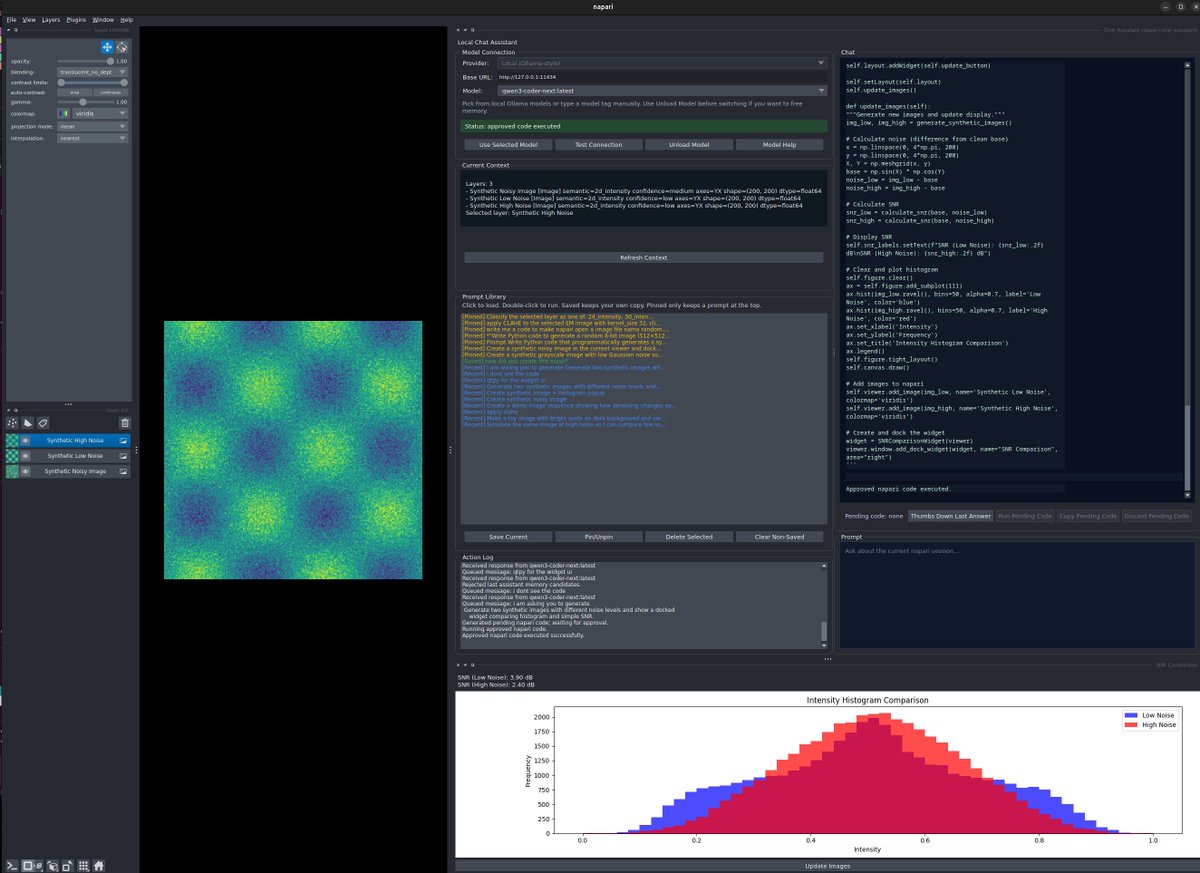Delete selected layers with trash icon
Viewport: 1200px width, 873px height.
[125, 423]
